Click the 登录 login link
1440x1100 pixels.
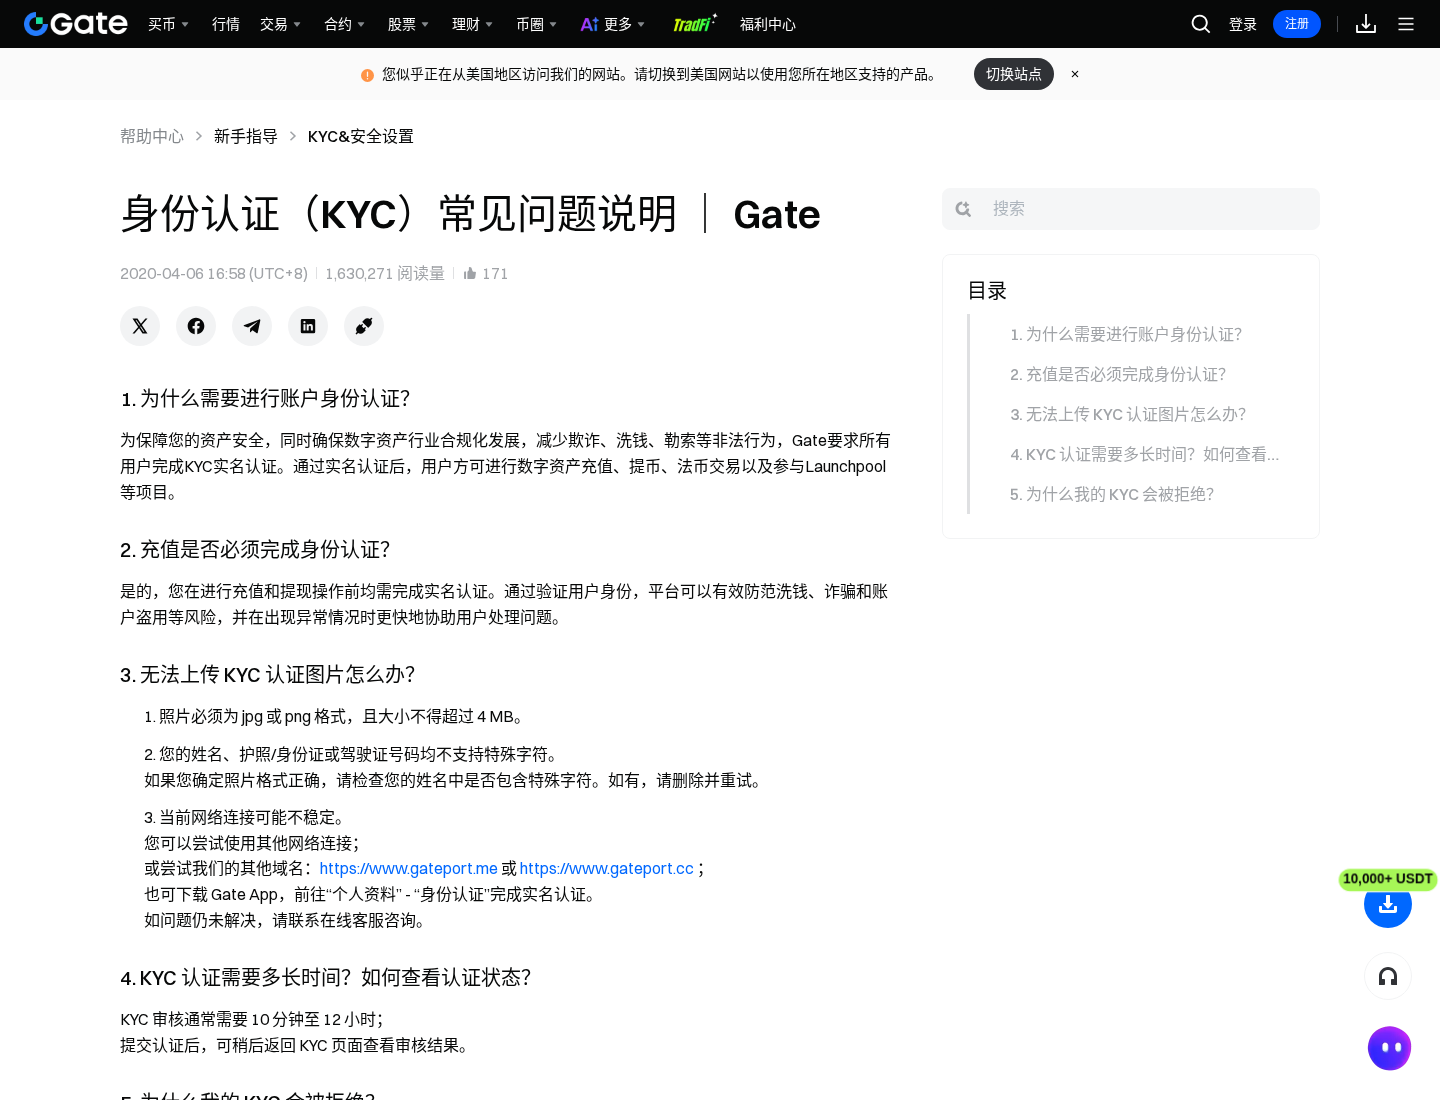pos(1243,24)
